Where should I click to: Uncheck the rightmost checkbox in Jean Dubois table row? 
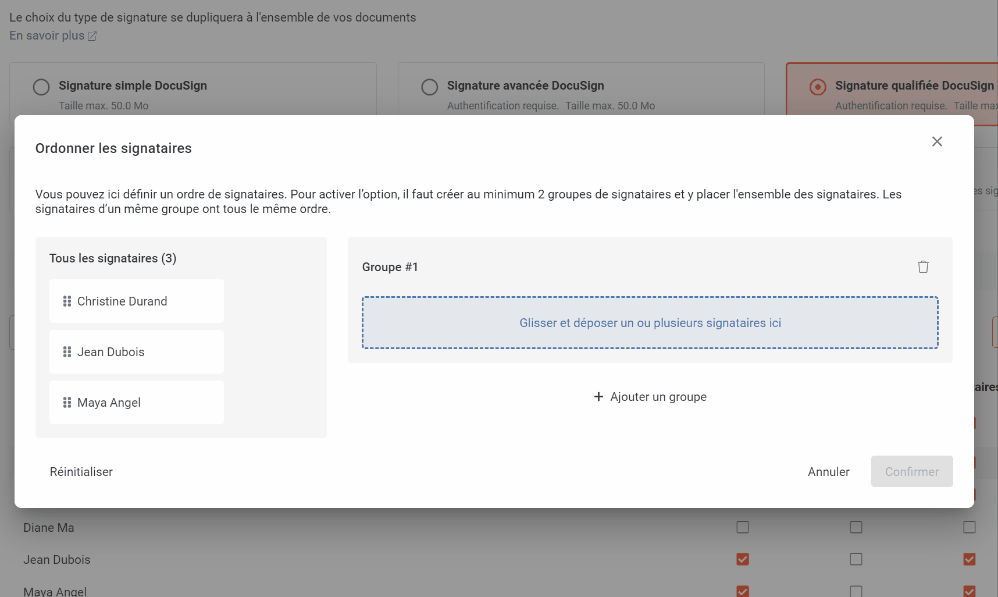pos(969,559)
